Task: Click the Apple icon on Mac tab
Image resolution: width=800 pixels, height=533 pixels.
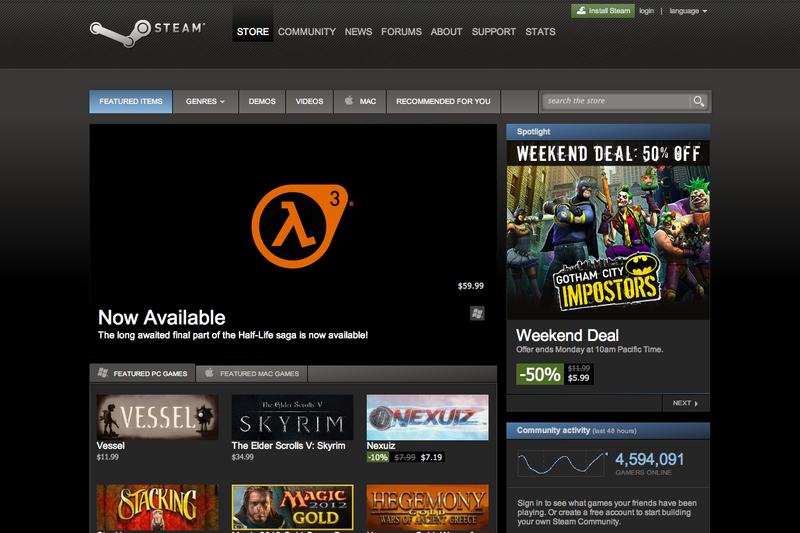Action: [349, 101]
